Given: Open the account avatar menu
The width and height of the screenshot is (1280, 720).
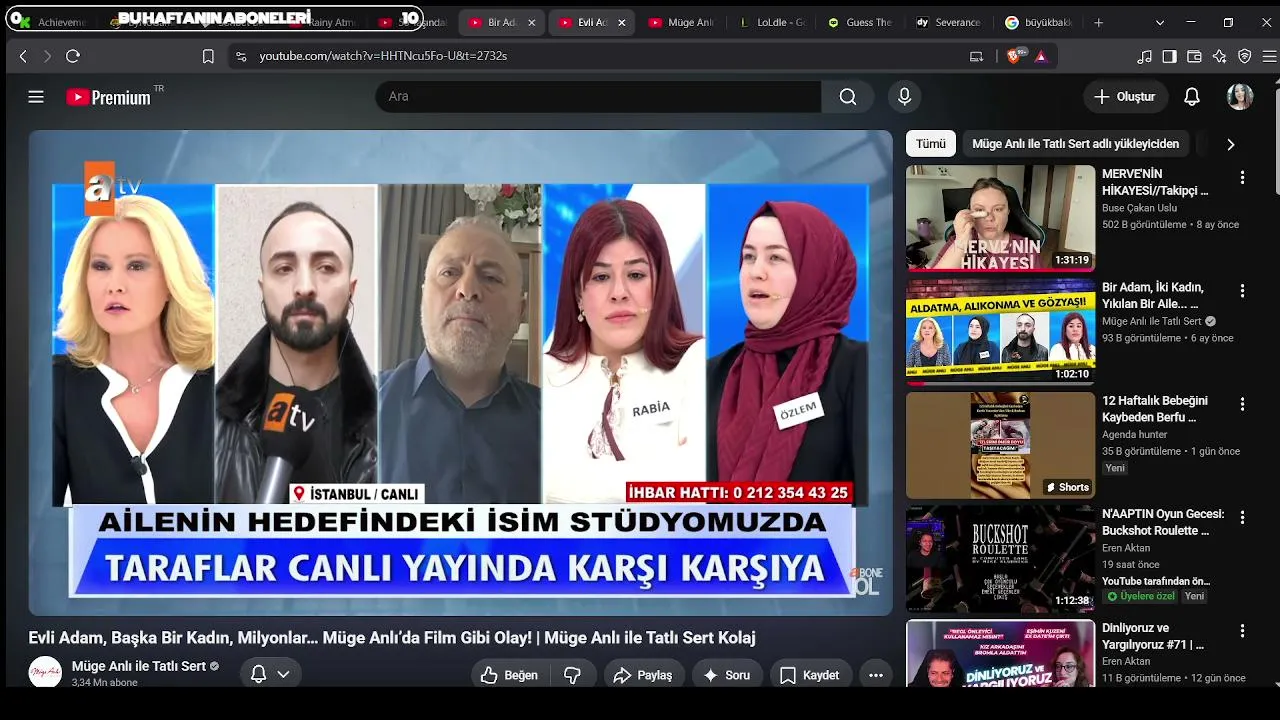Looking at the screenshot, I should pos(1240,97).
